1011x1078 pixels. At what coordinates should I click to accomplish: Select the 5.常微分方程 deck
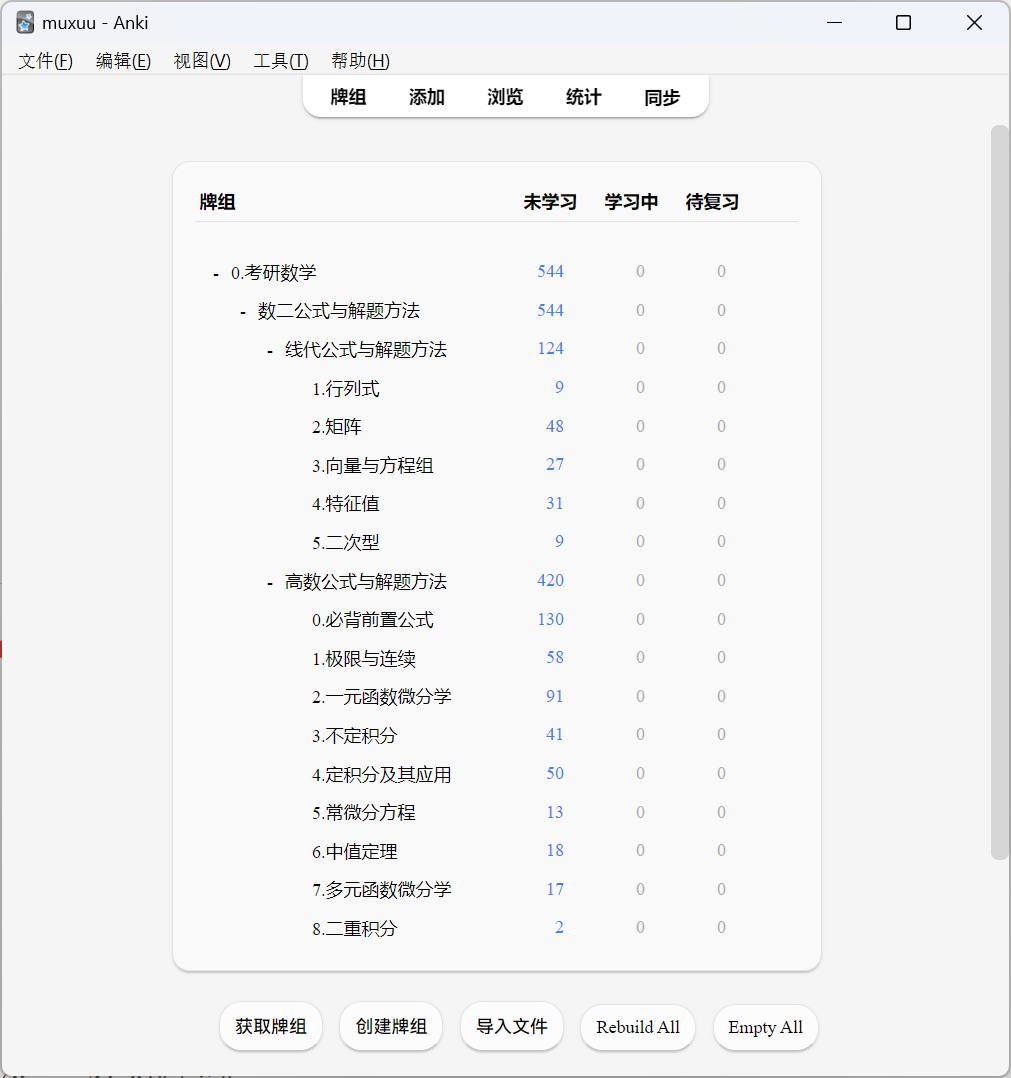coord(364,813)
